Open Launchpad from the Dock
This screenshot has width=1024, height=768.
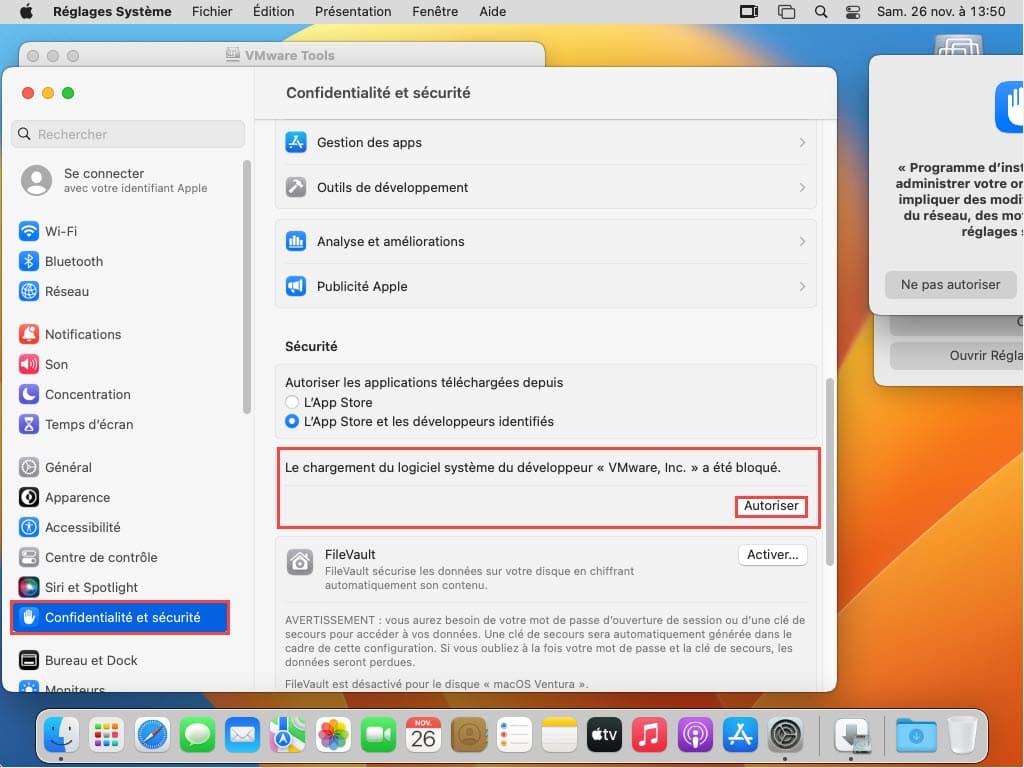106,735
